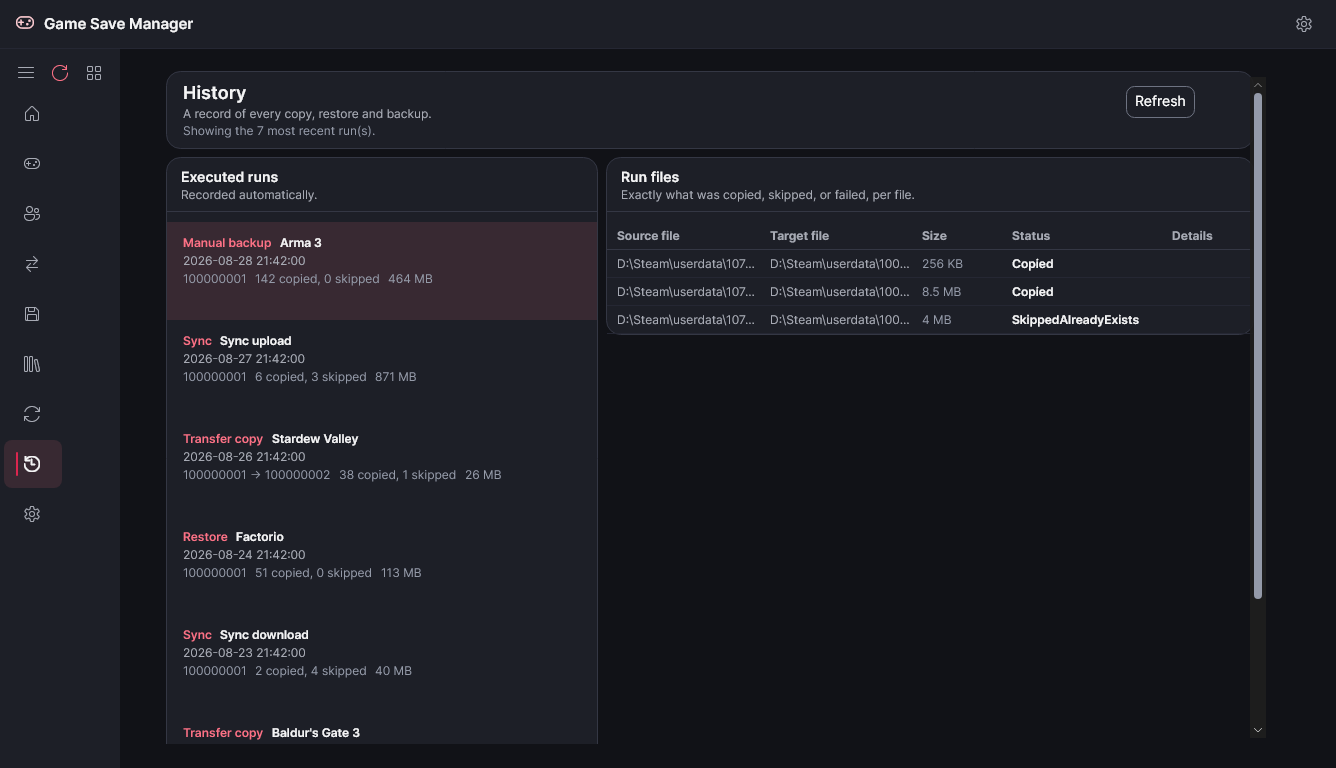Select the Sync upload run
1336x768 pixels.
pos(382,369)
